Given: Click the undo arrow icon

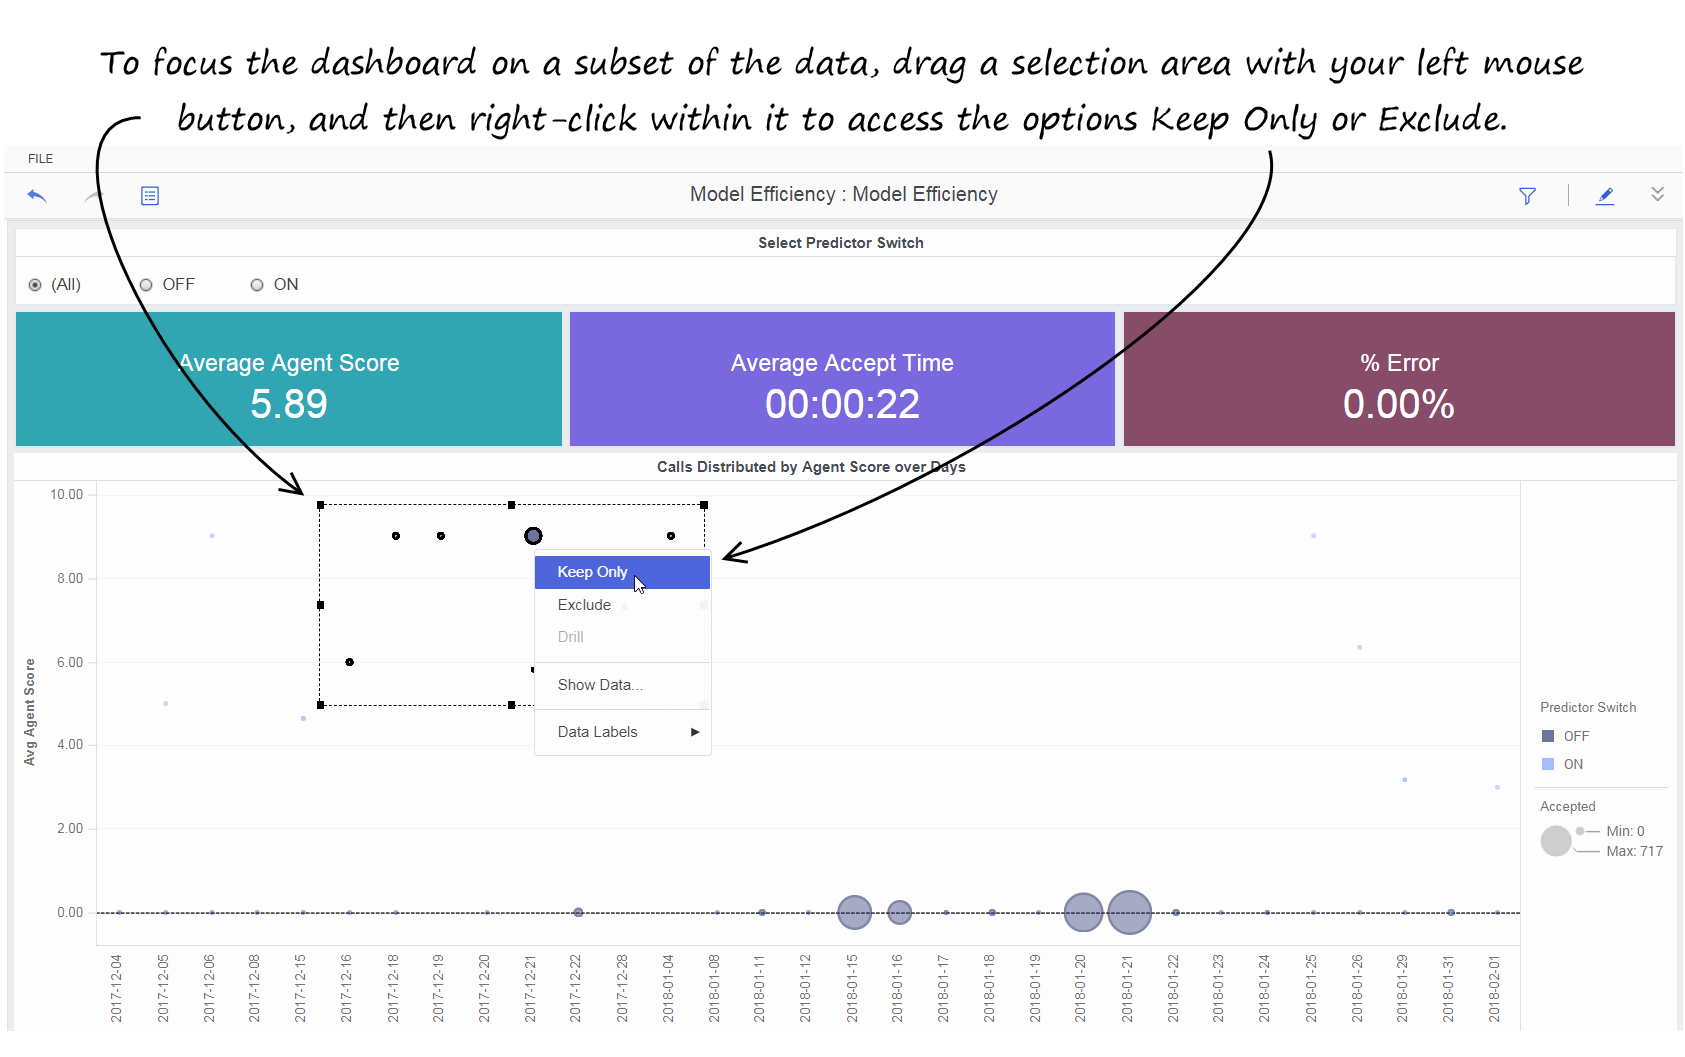Looking at the screenshot, I should pos(37,196).
